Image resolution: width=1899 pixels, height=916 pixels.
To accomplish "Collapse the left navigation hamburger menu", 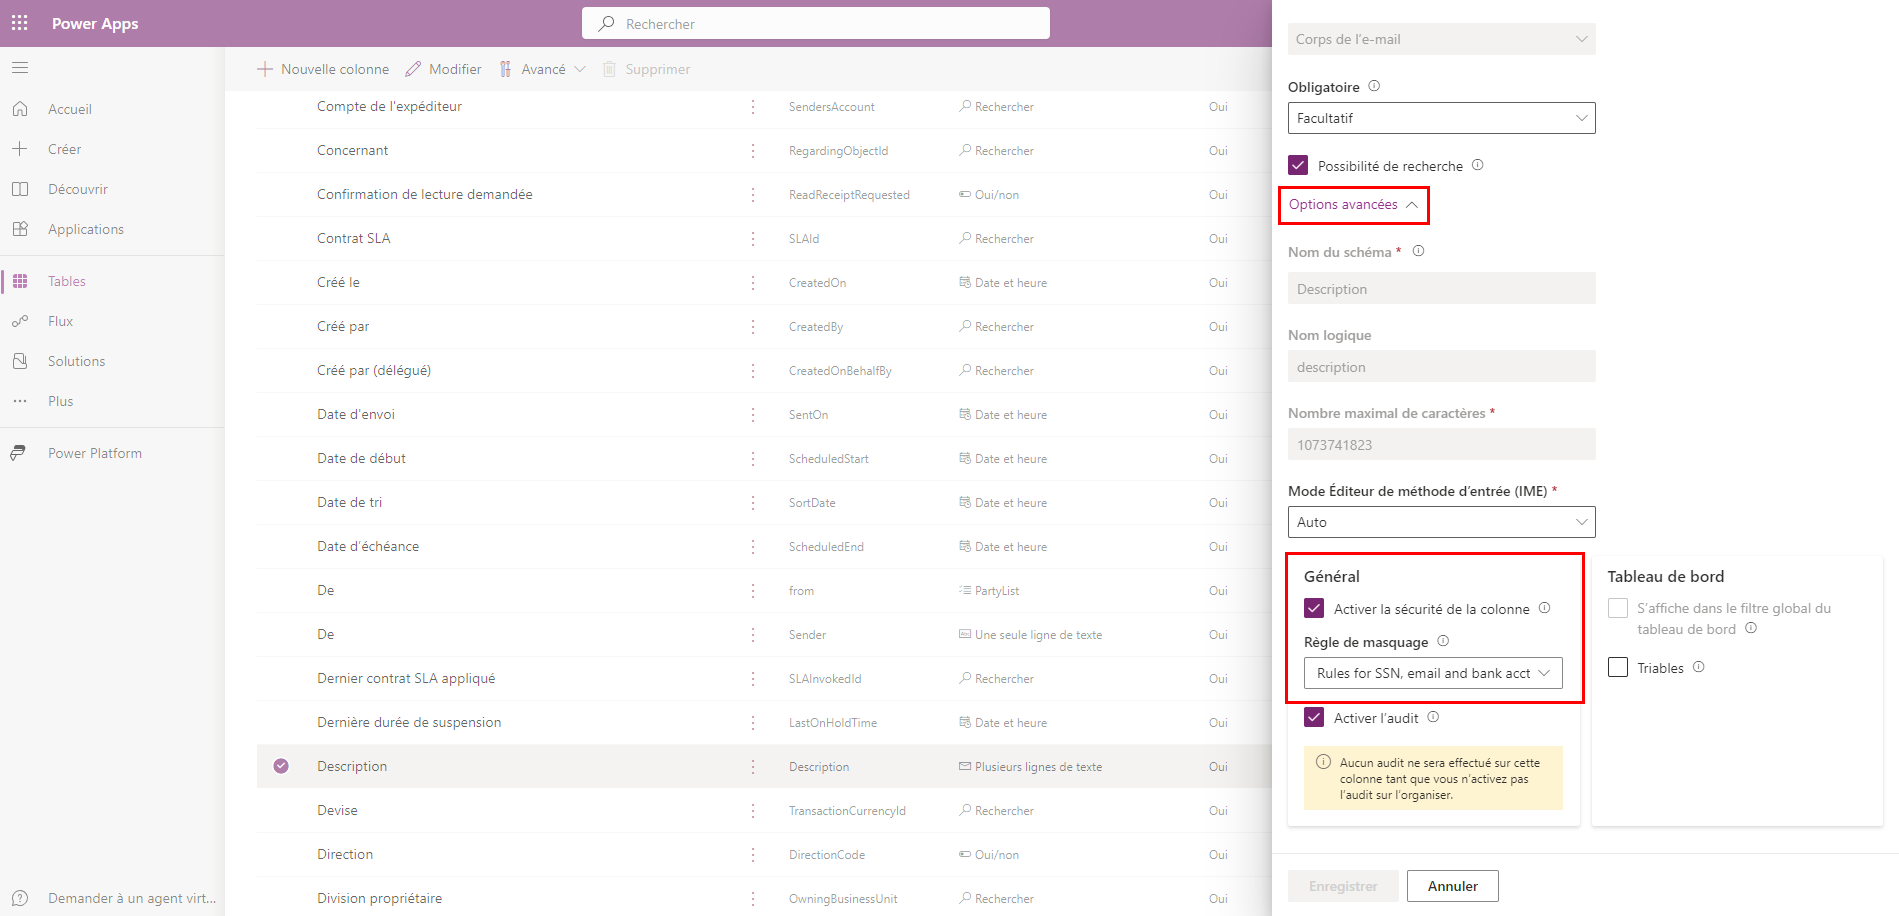I will [20, 68].
